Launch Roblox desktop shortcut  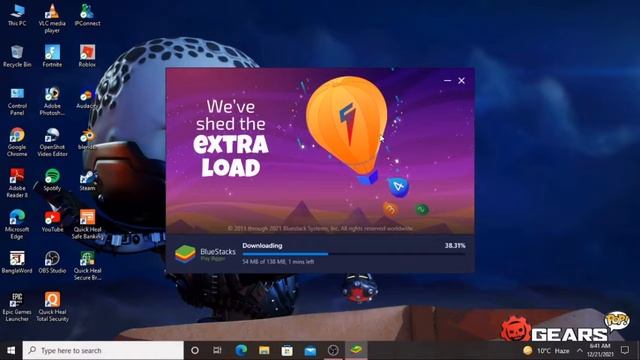point(87,56)
